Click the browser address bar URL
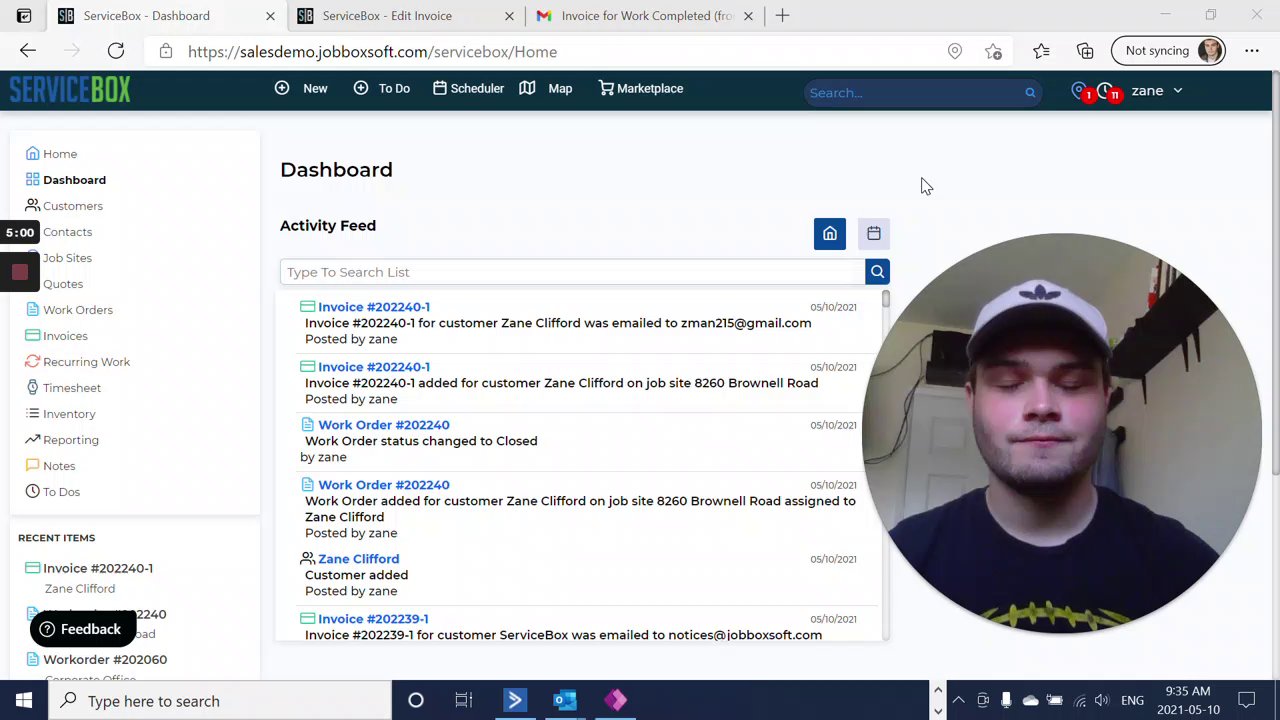 (x=372, y=52)
